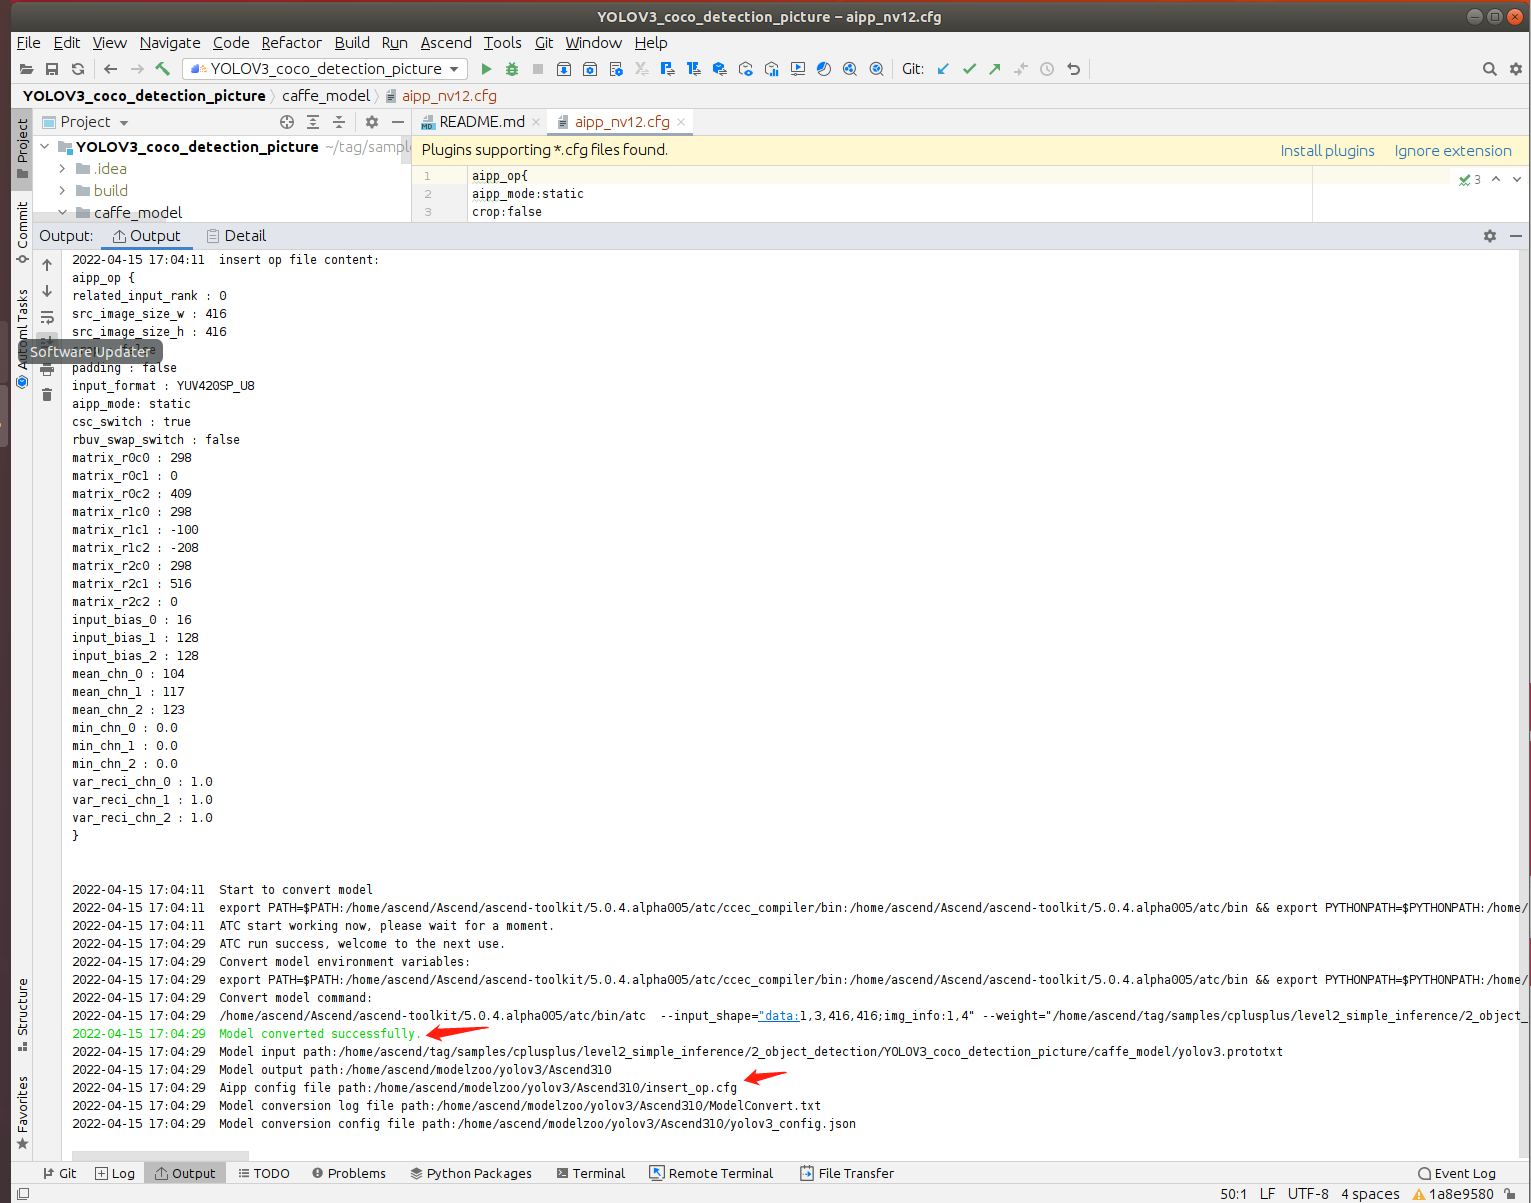Open the Ascend menu
The height and width of the screenshot is (1203, 1531).
[446, 42]
